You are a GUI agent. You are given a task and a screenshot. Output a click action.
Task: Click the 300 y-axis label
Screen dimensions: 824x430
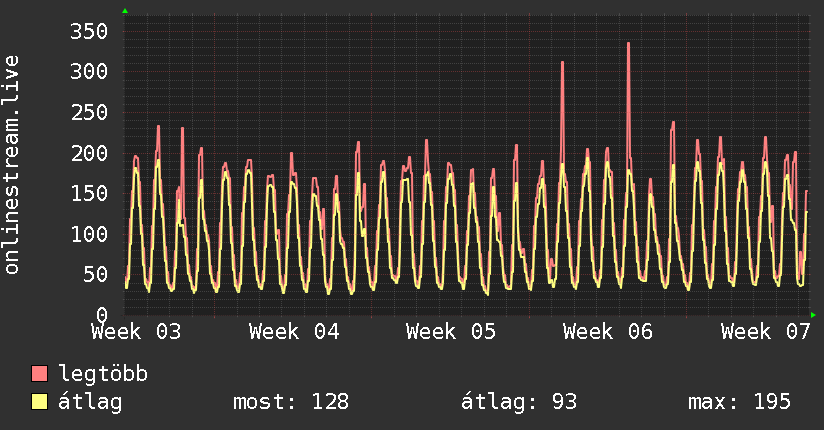coord(89,71)
